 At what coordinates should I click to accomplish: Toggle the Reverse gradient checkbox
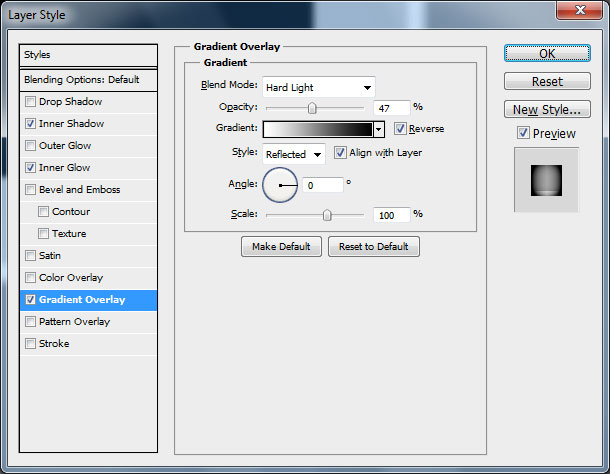click(400, 129)
